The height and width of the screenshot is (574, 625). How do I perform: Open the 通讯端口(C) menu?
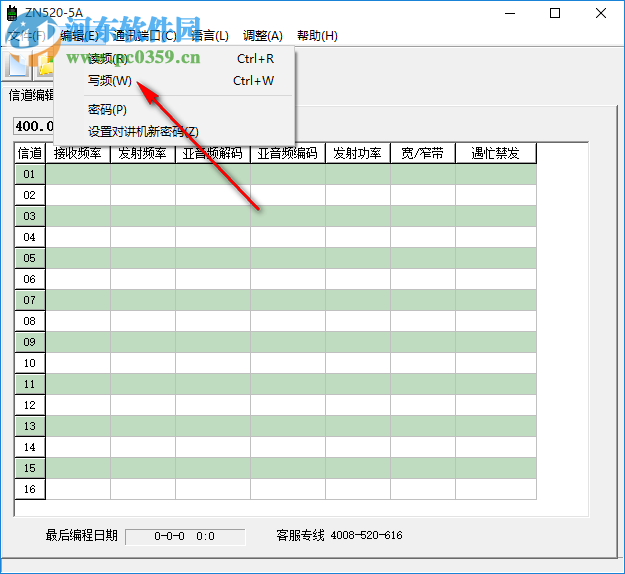[145, 36]
